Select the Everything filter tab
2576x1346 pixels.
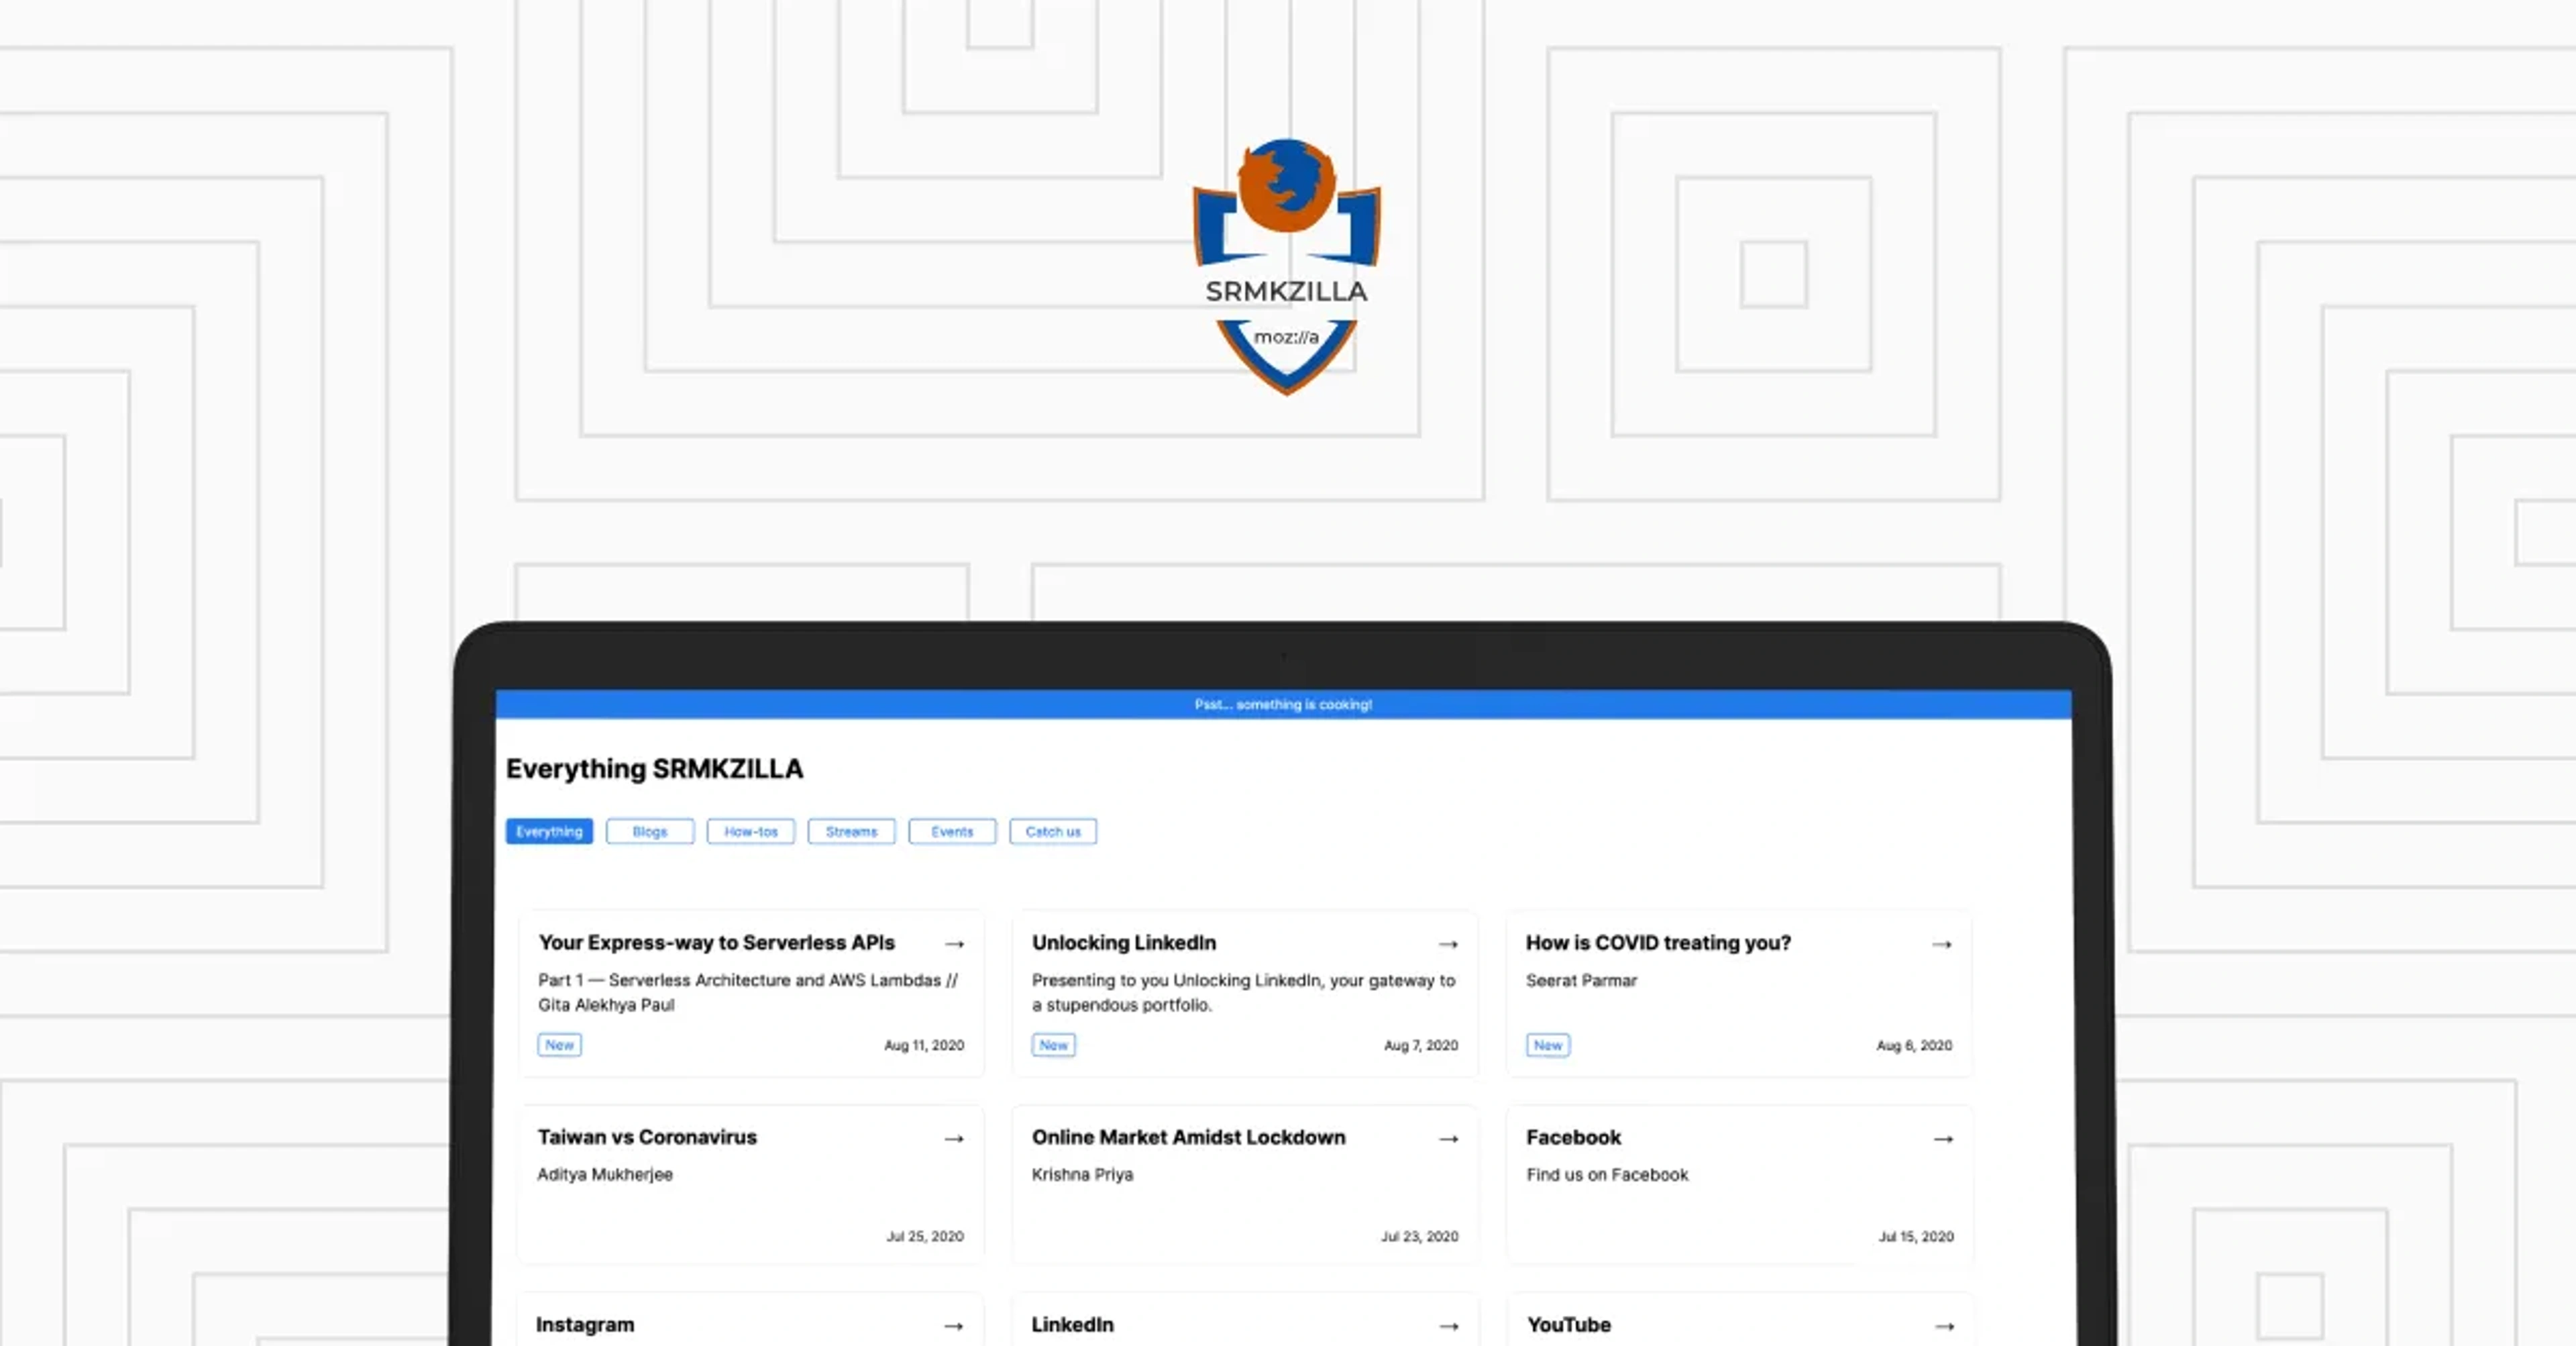coord(549,832)
